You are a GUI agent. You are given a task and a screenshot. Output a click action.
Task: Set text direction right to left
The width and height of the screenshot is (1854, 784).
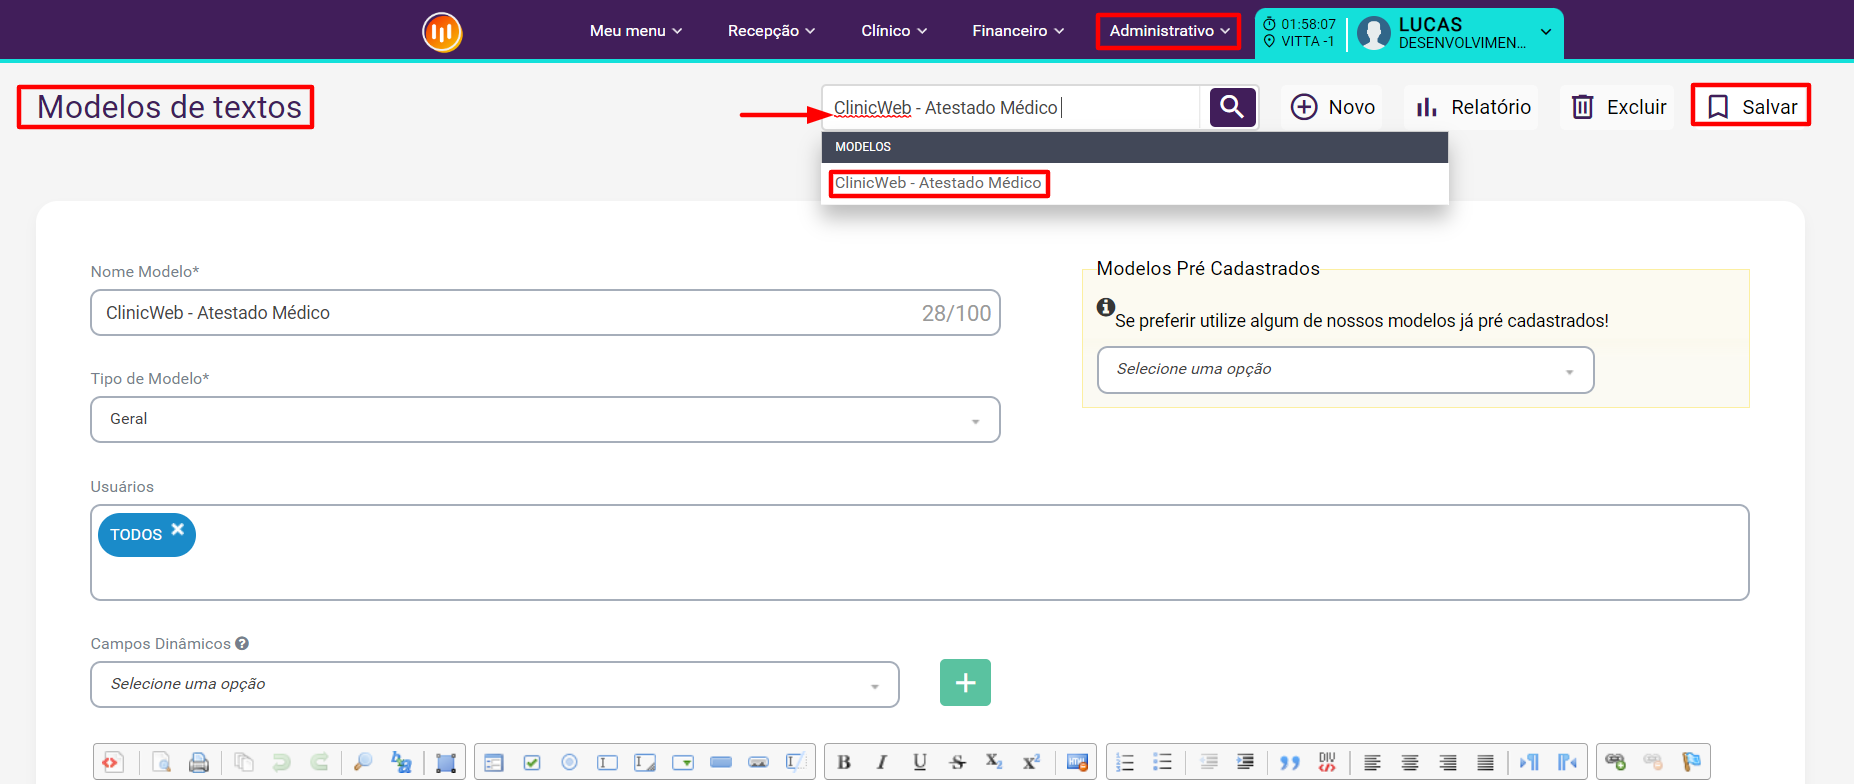1567,762
